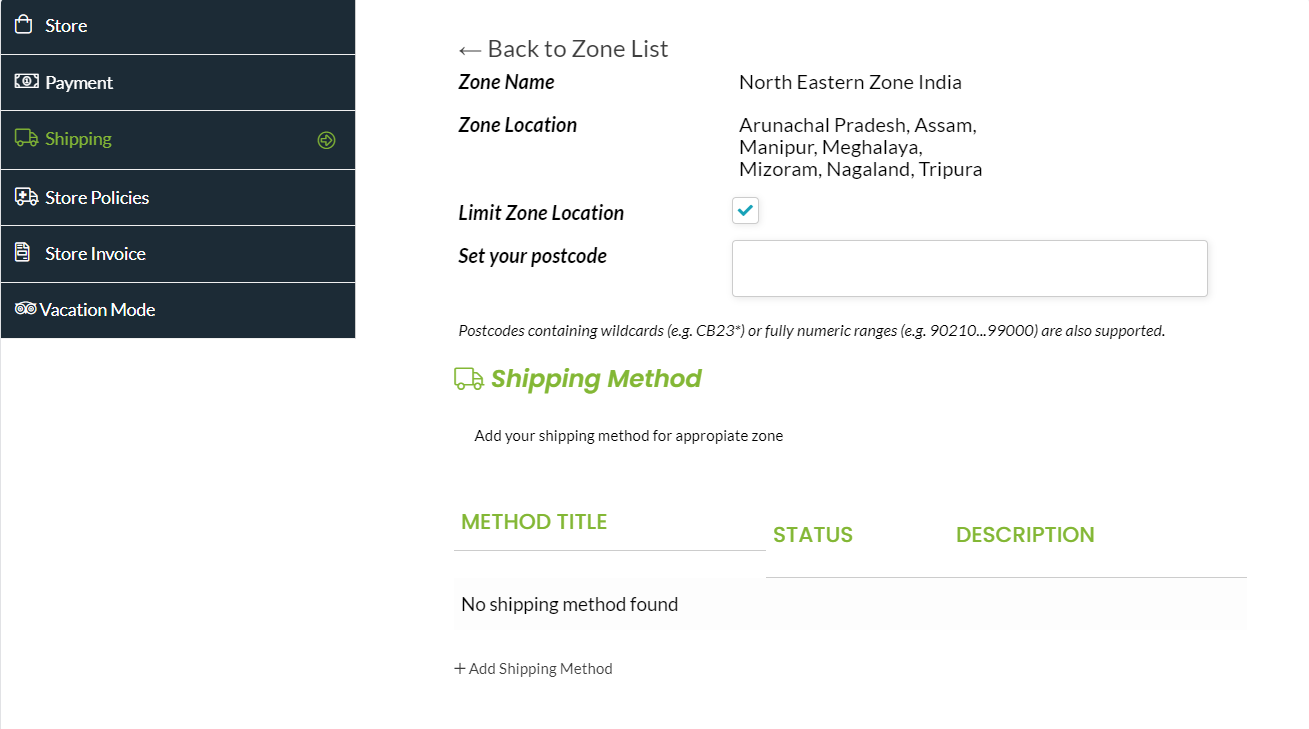Go back to Zone List

coord(563,49)
